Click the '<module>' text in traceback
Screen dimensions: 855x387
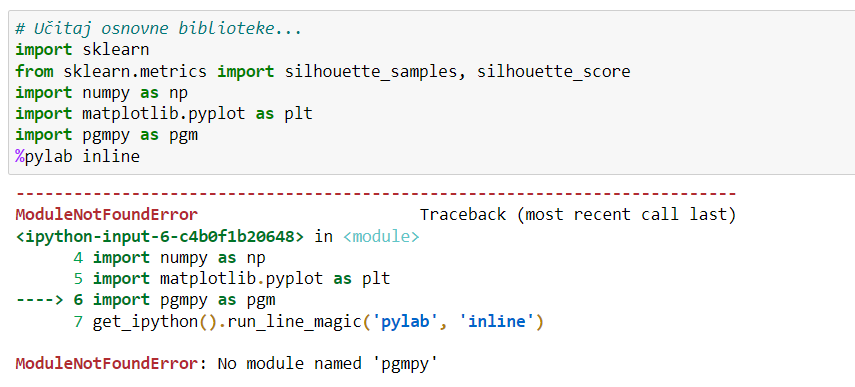[x=381, y=237]
